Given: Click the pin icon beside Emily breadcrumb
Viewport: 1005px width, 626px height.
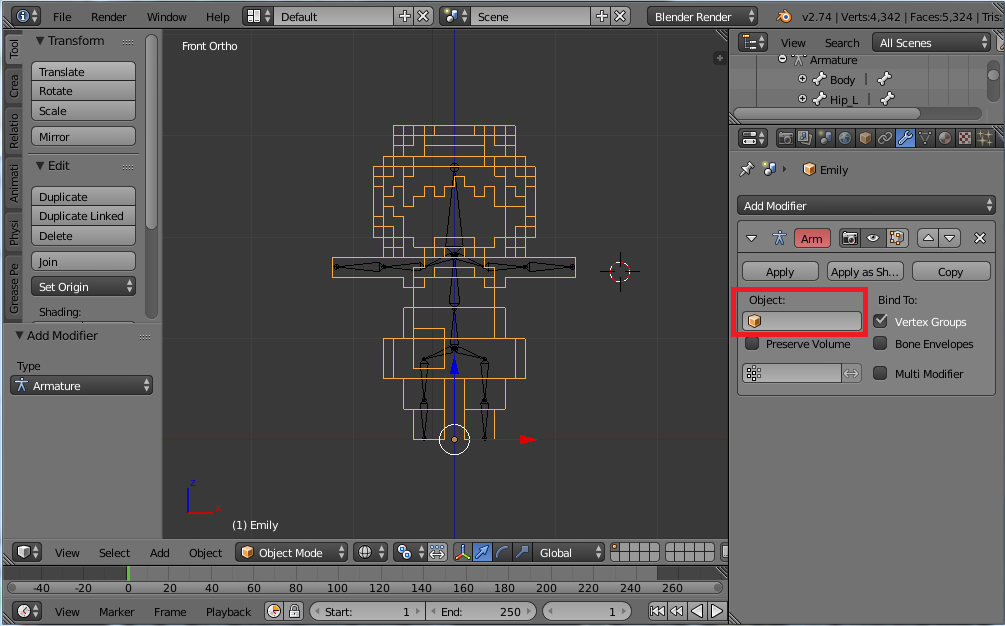Looking at the screenshot, I should (x=747, y=169).
